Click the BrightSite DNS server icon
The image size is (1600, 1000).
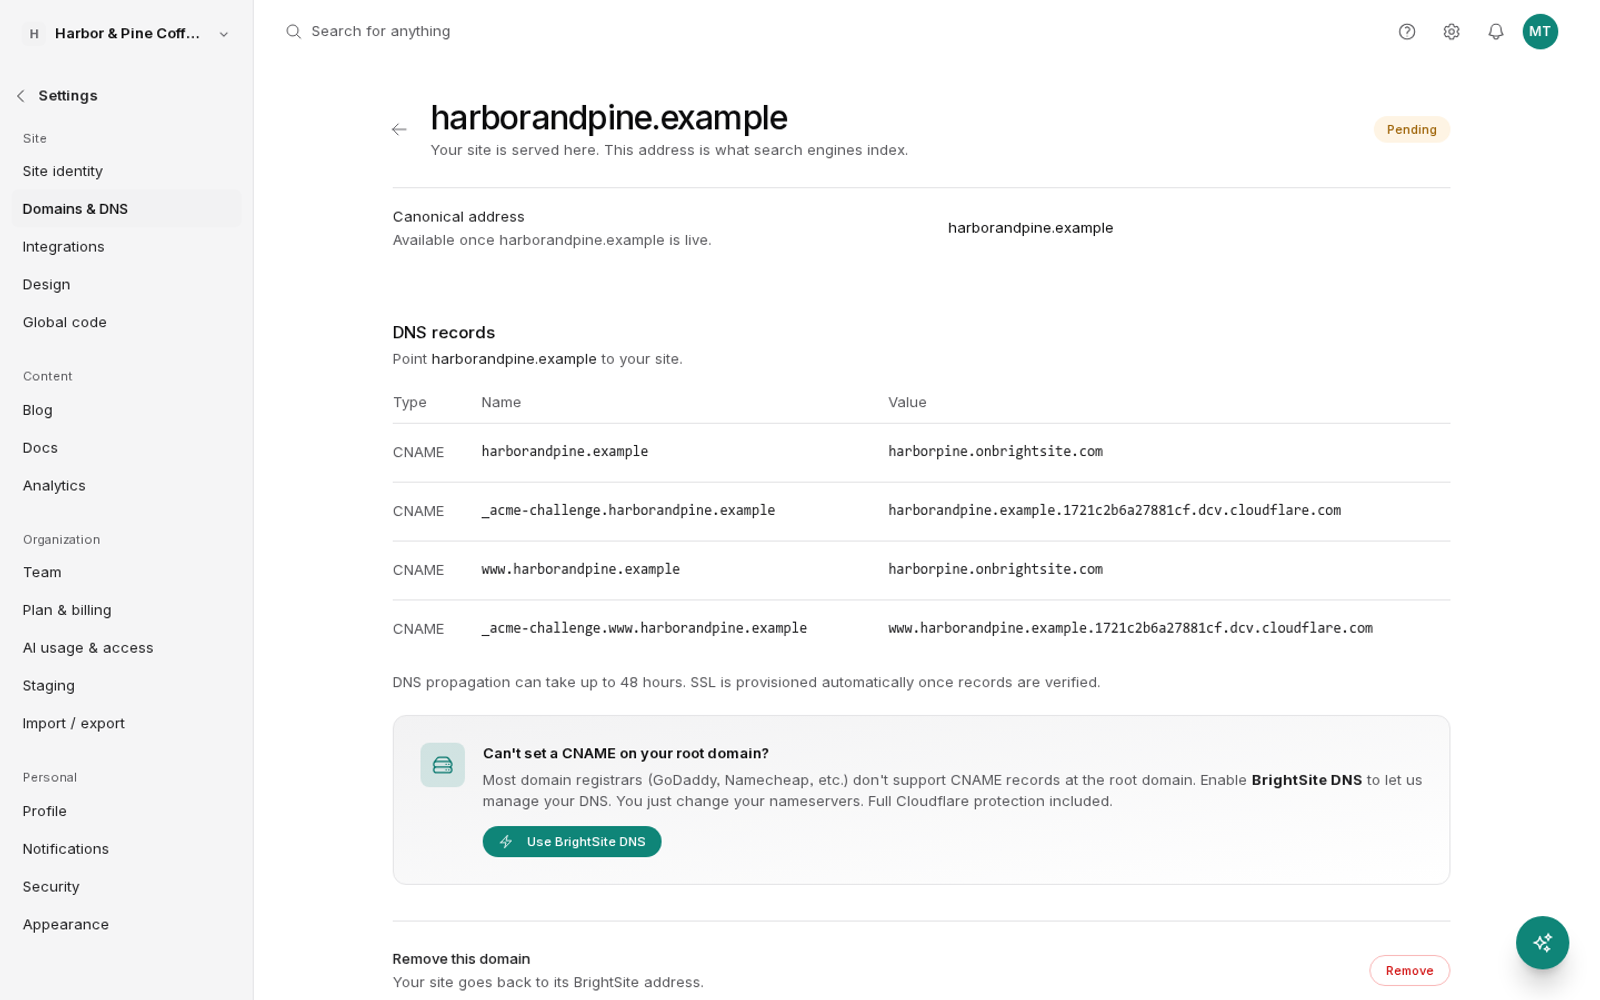point(443,765)
